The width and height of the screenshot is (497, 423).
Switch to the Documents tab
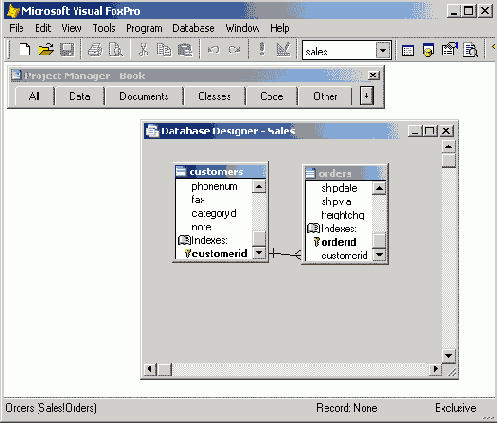(144, 96)
